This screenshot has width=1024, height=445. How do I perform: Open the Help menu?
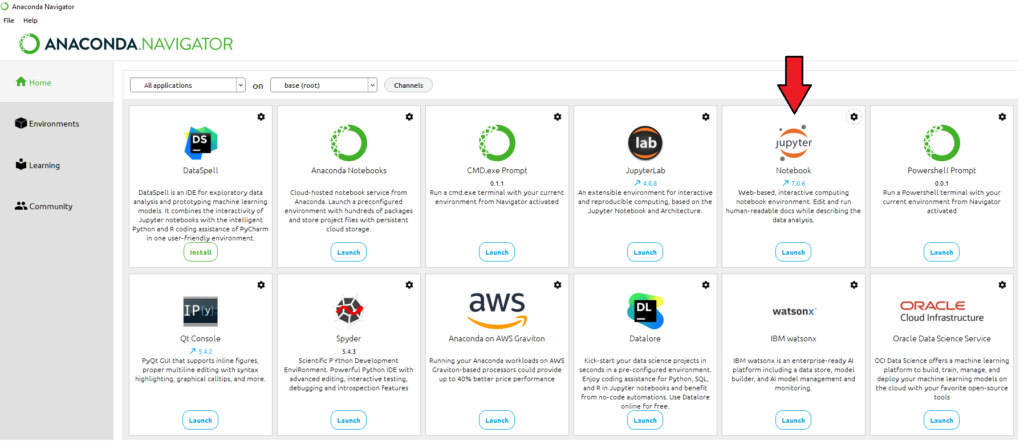click(30, 20)
